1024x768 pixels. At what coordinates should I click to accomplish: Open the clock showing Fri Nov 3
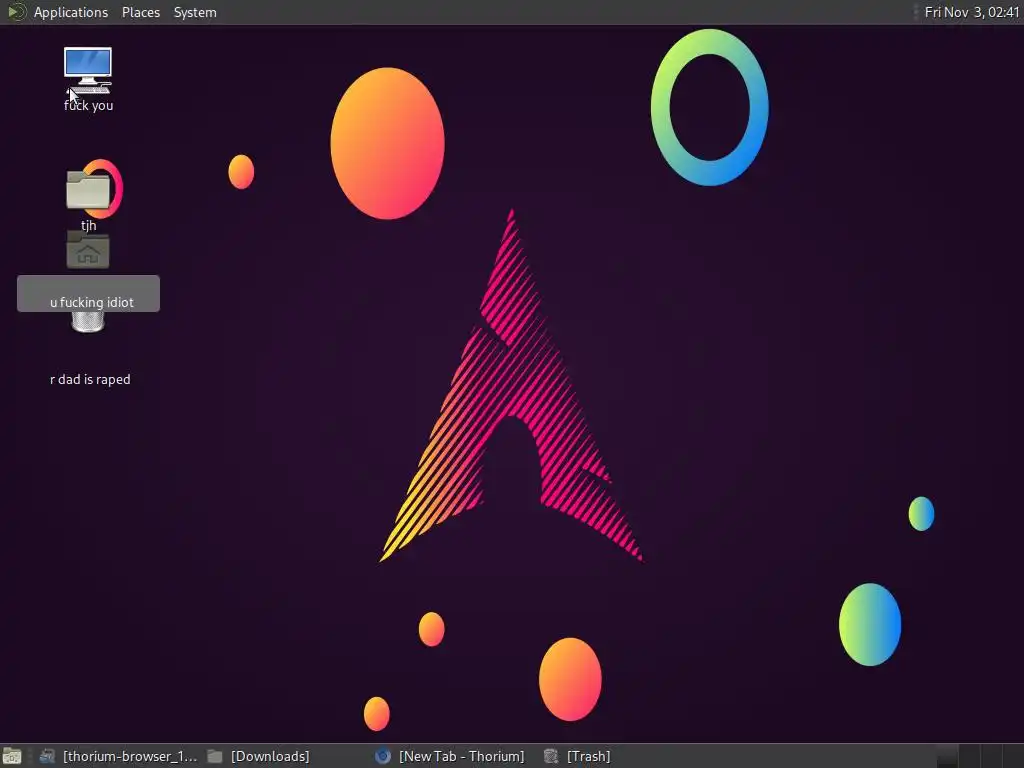click(x=971, y=12)
